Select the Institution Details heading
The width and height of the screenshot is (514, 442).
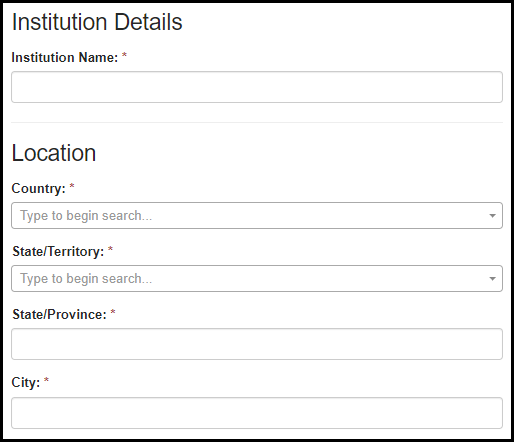(97, 22)
